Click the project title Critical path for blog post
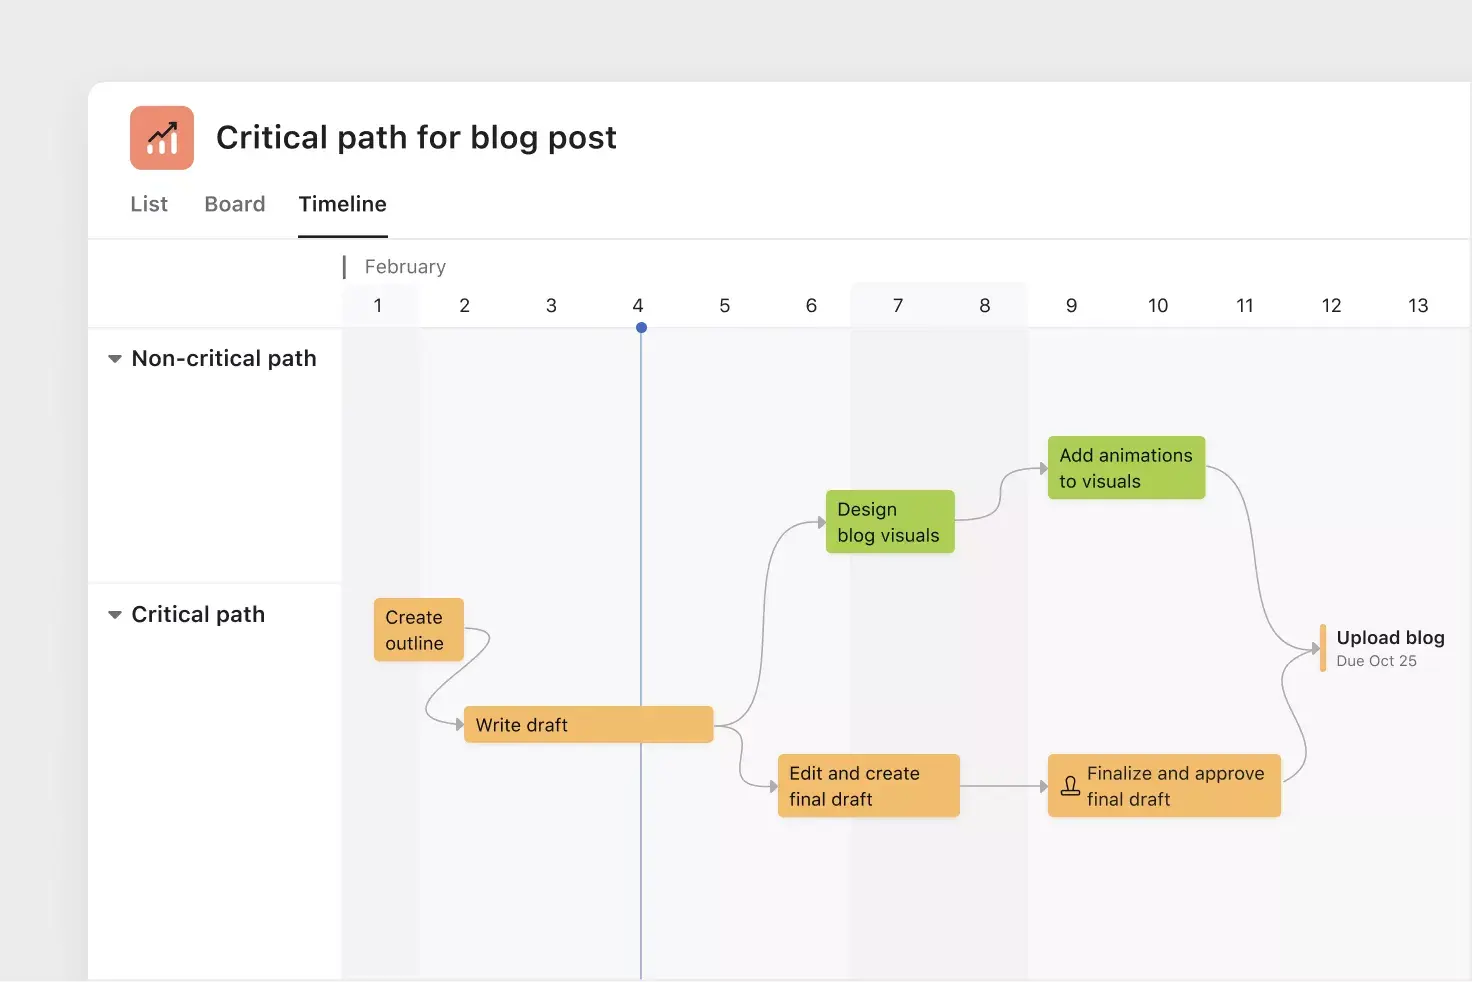The width and height of the screenshot is (1472, 982). pyautogui.click(x=416, y=137)
